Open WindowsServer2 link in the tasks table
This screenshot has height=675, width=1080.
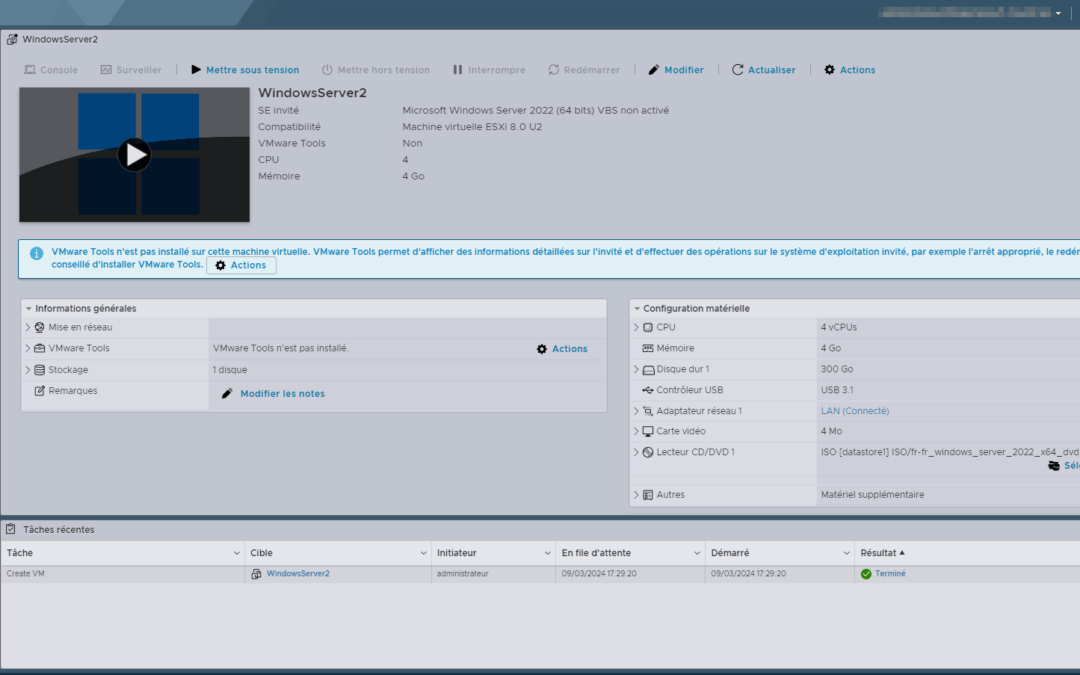[298, 574]
